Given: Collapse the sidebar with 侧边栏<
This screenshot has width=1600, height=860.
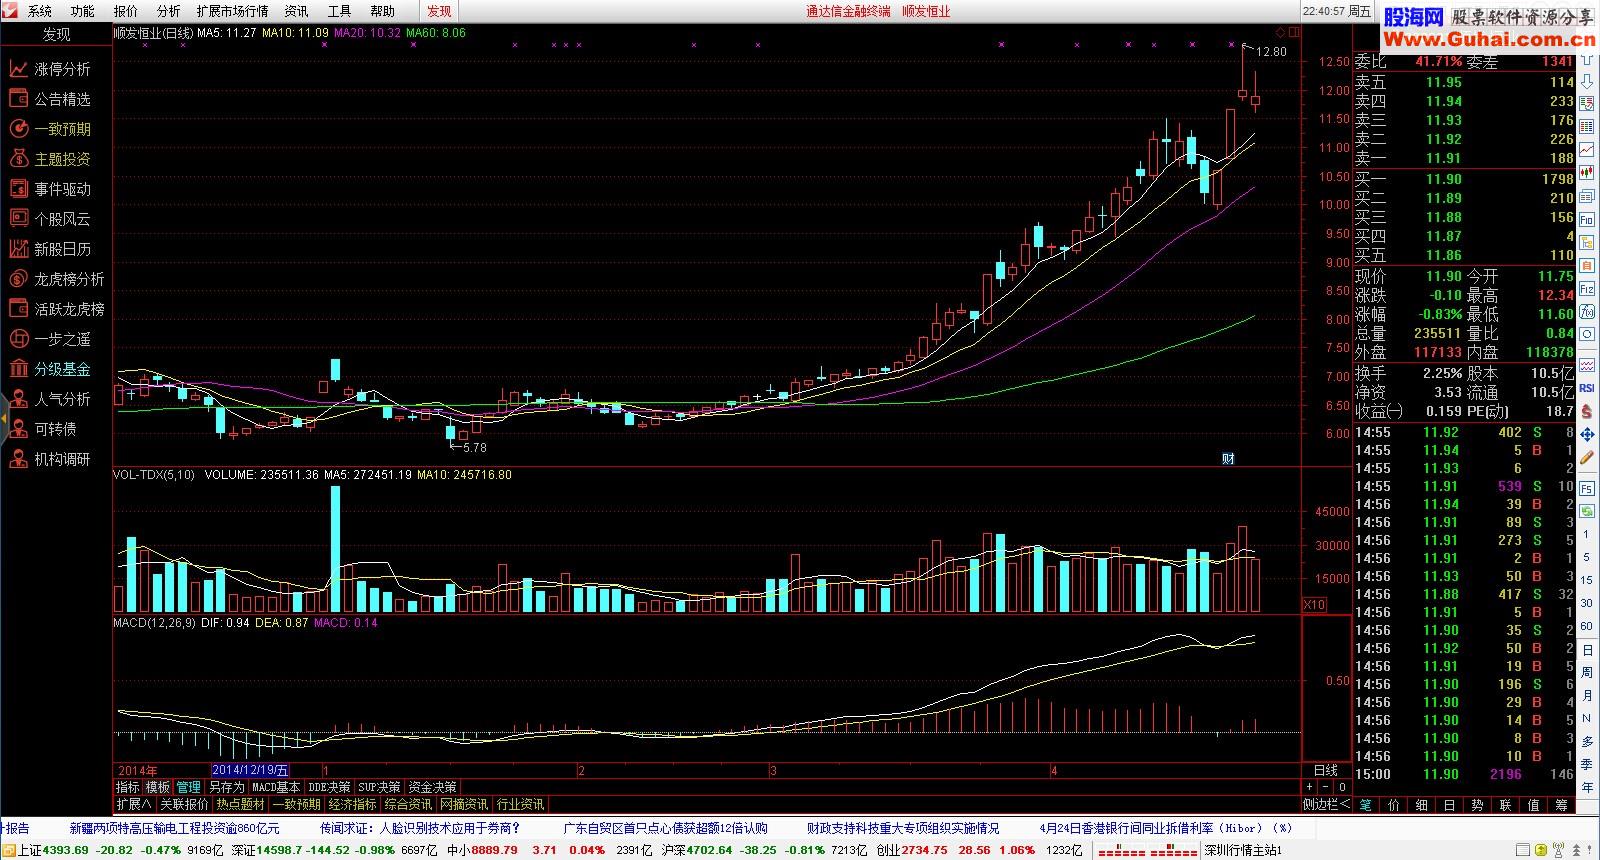Looking at the screenshot, I should (x=1326, y=804).
